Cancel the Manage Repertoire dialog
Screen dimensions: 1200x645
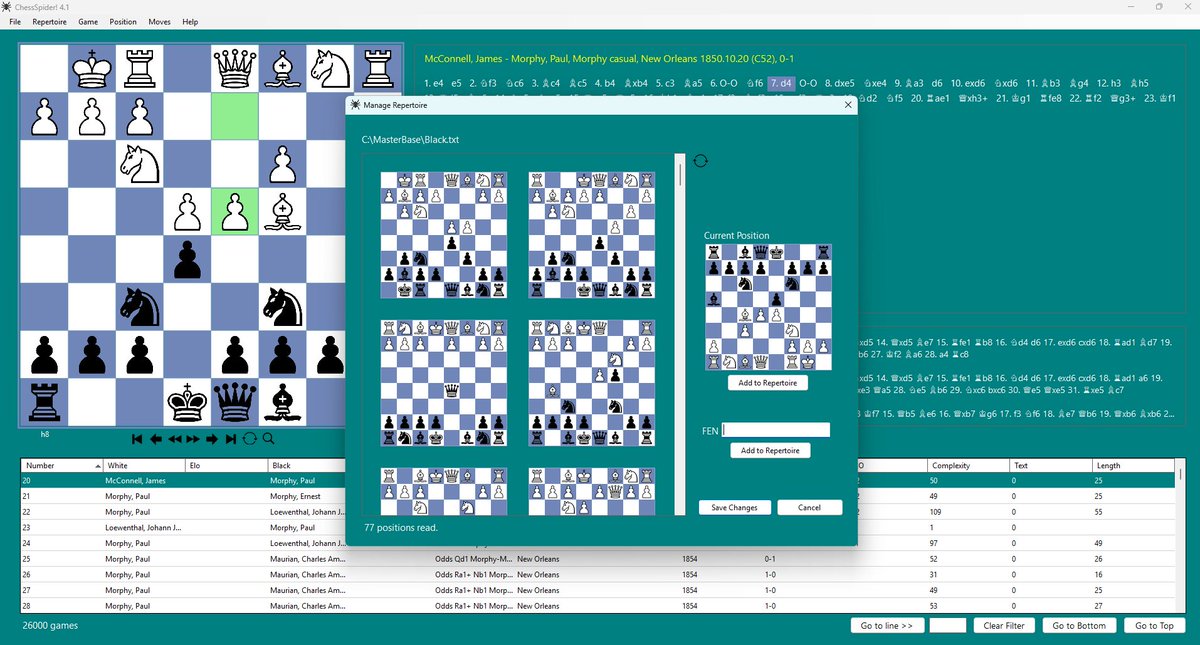click(x=810, y=507)
